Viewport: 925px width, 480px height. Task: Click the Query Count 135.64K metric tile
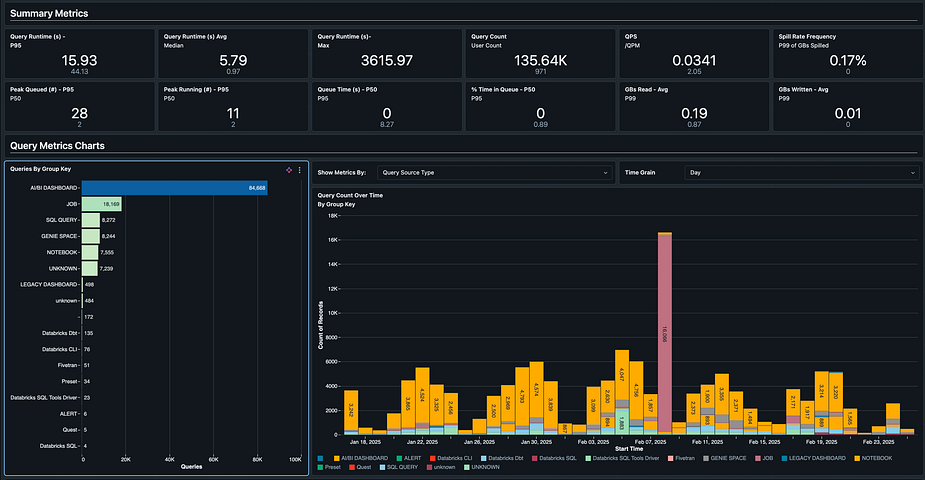(x=540, y=54)
